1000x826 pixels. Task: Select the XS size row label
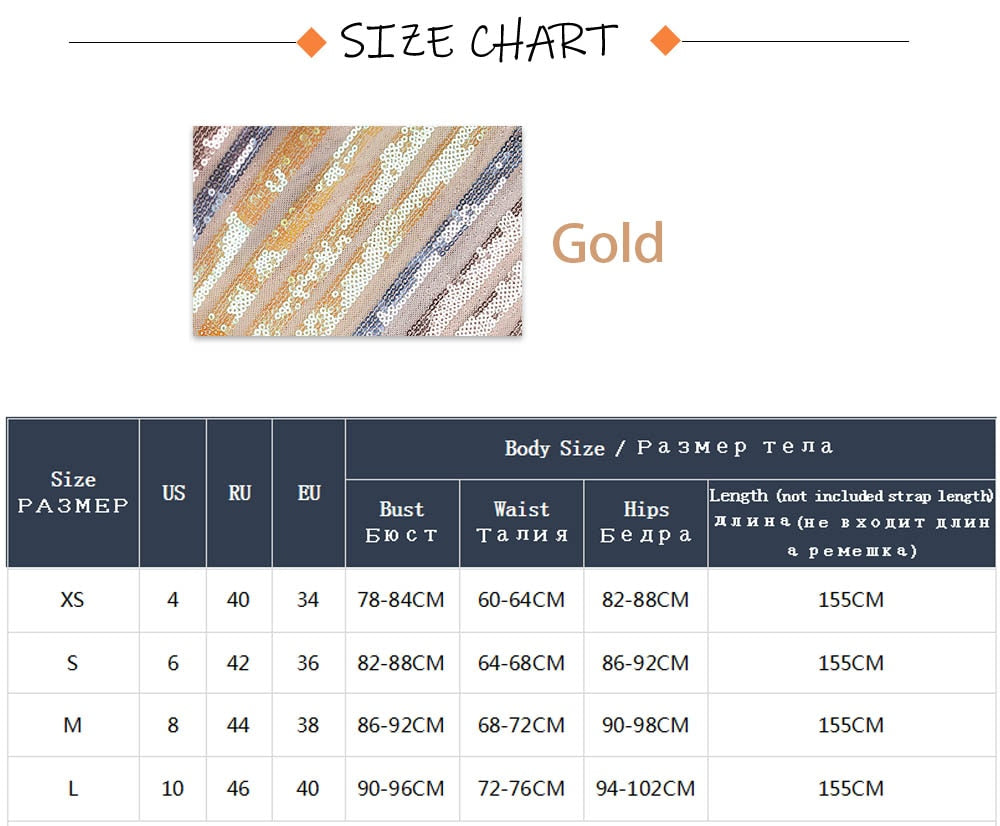pos(73,600)
